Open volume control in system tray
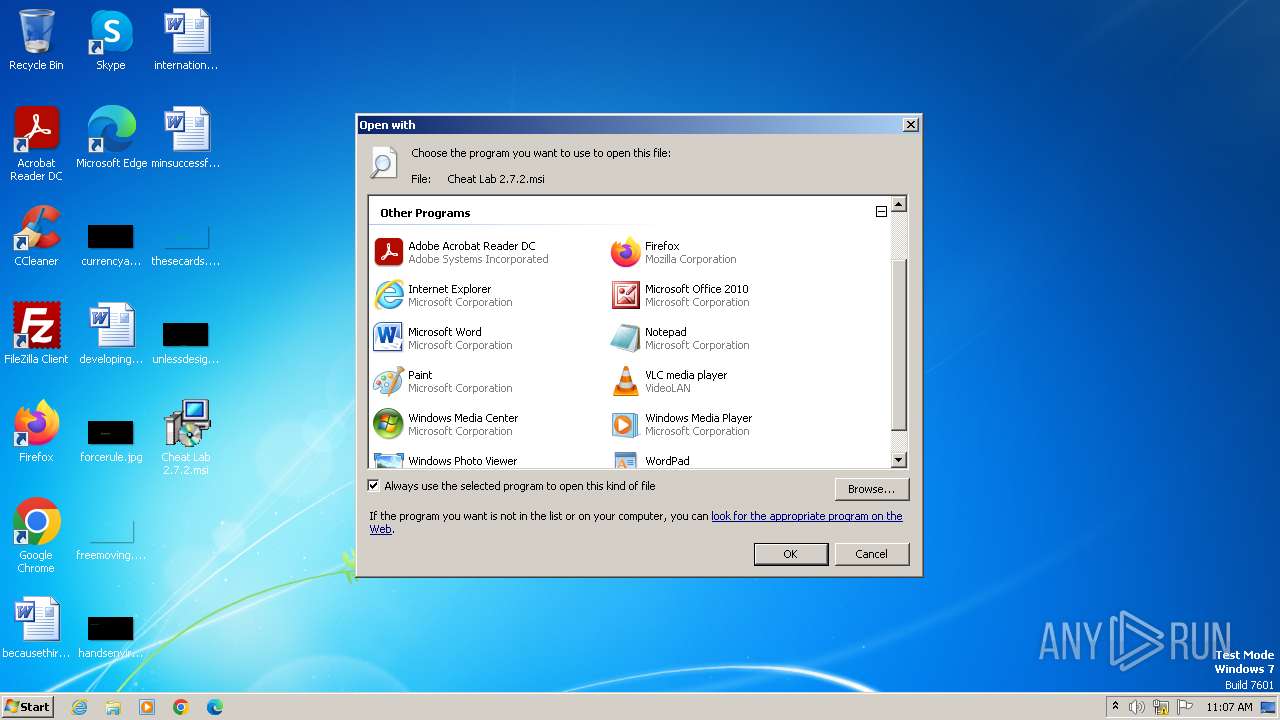 (1137, 707)
